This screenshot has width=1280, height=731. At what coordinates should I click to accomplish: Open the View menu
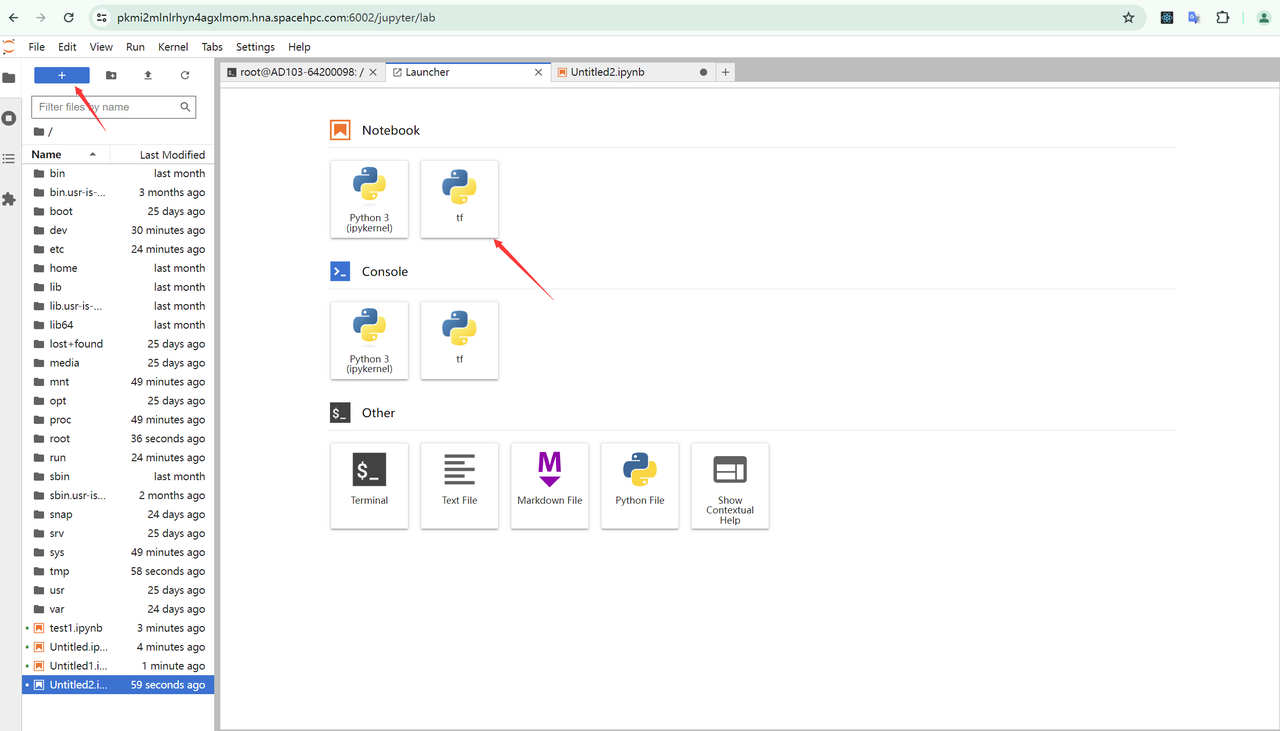(x=101, y=47)
